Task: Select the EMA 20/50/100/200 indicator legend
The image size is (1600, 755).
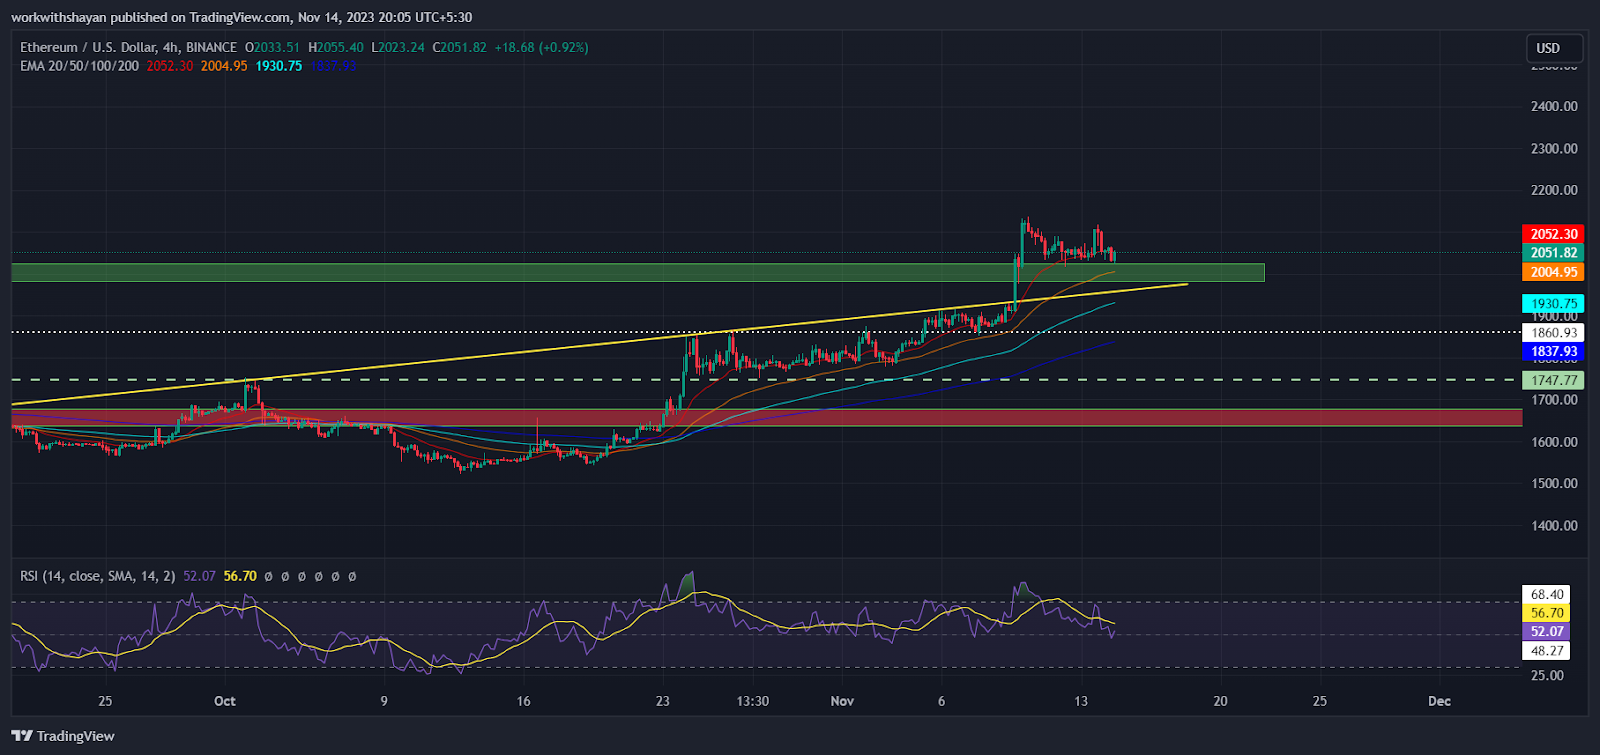Action: (x=80, y=66)
